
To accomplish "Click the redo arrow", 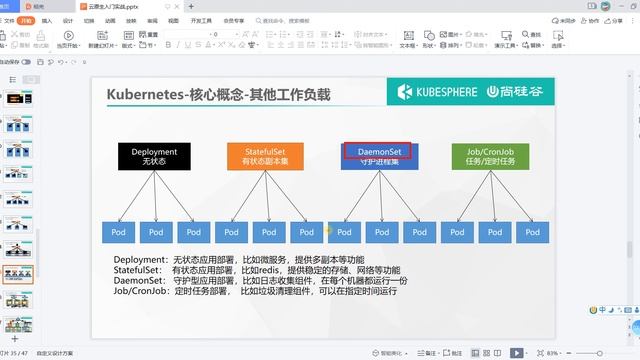I will (x=74, y=62).
